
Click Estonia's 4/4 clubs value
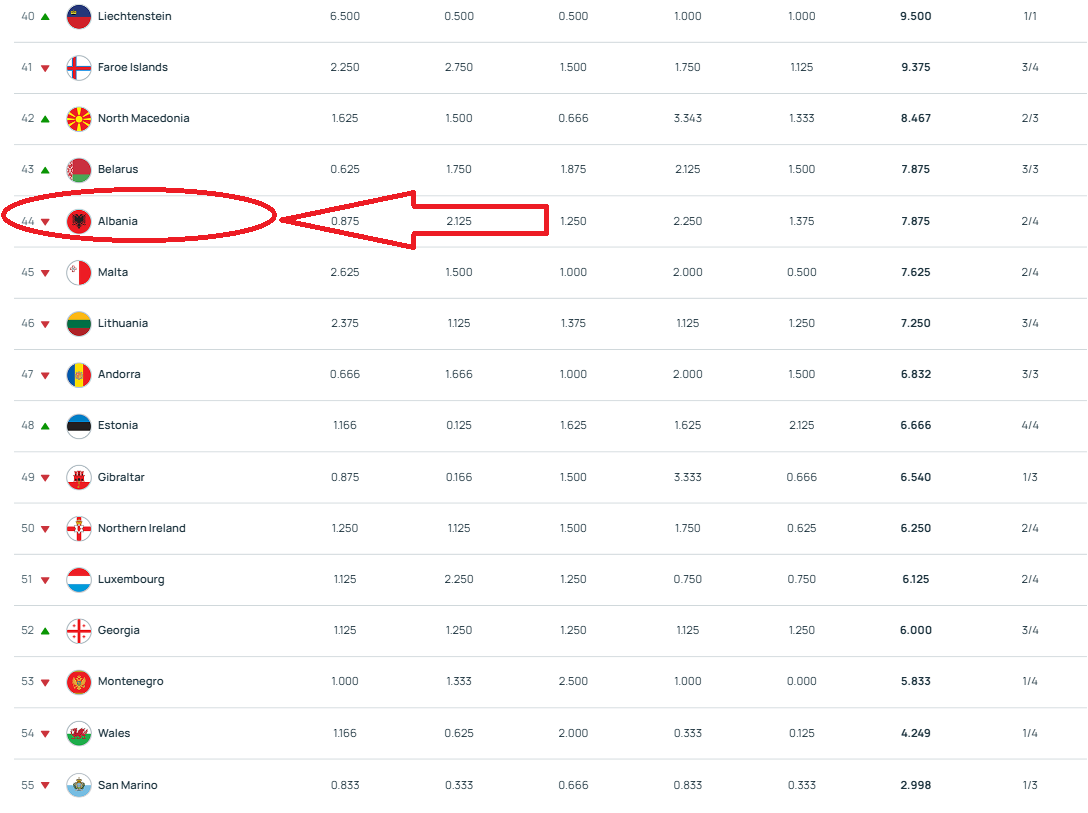1030,425
